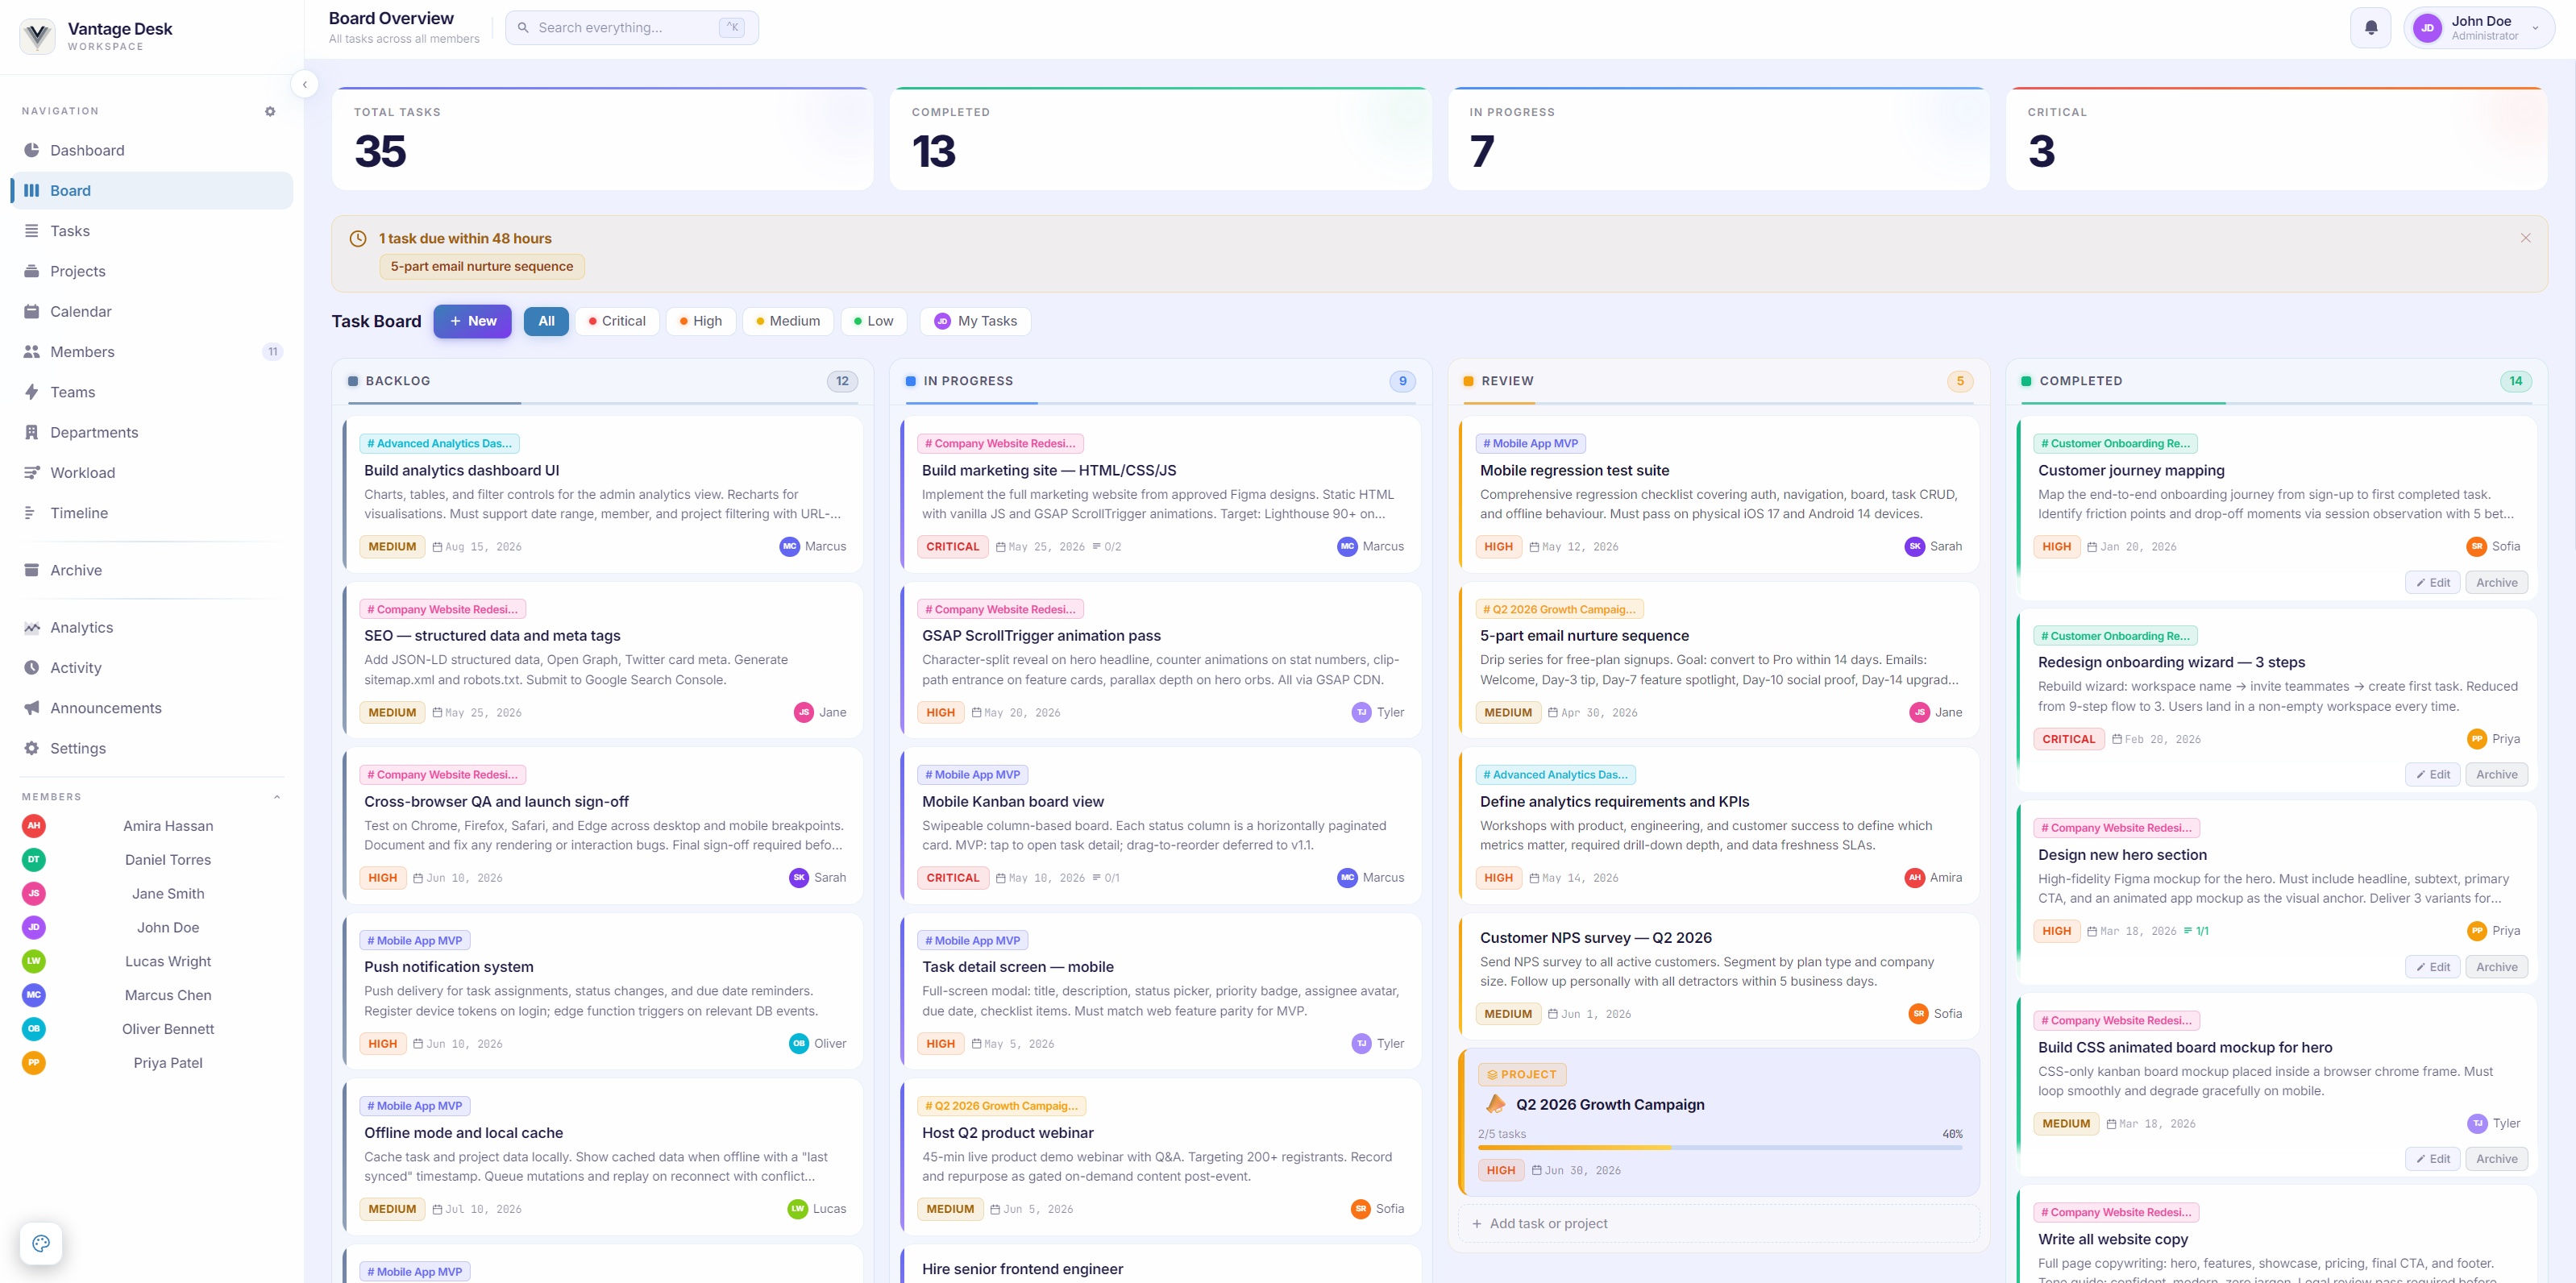This screenshot has width=2576, height=1283.
Task: Click the In Progress stat card showing 7
Action: [x=1718, y=138]
